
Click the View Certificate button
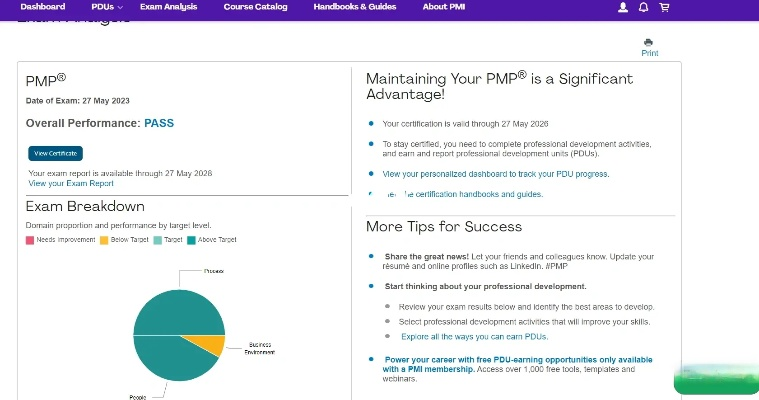(55, 153)
